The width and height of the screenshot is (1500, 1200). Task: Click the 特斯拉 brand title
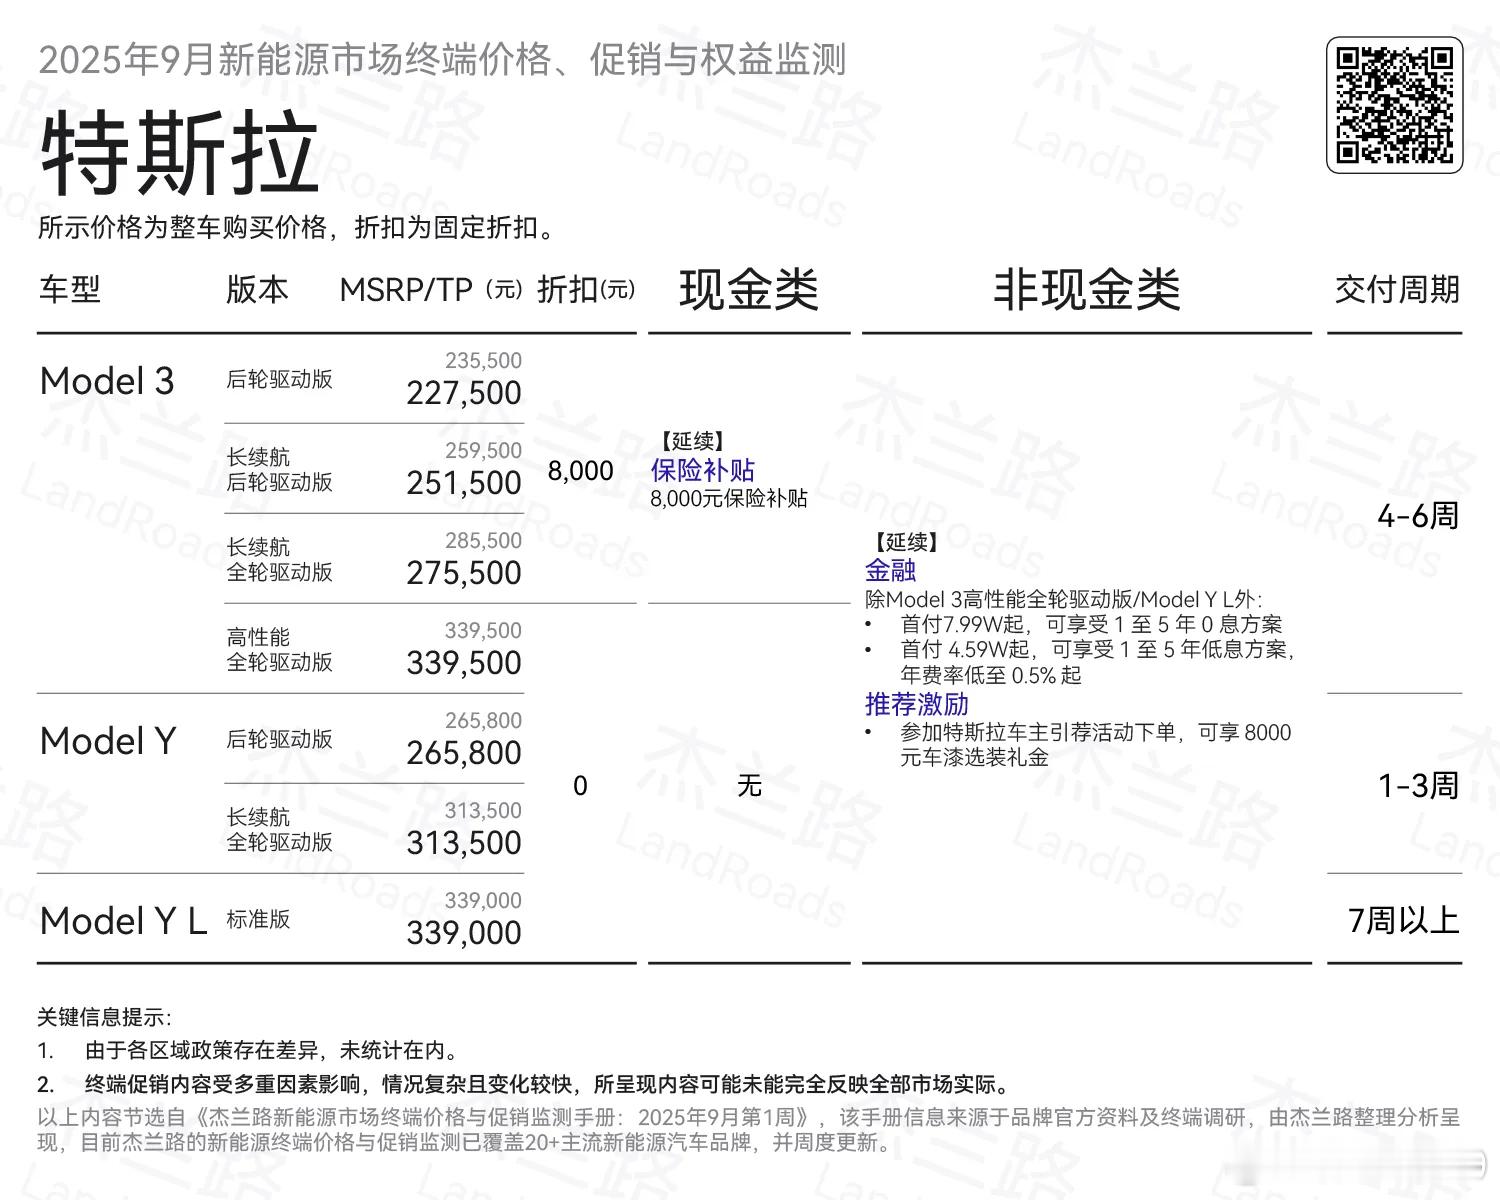179,154
